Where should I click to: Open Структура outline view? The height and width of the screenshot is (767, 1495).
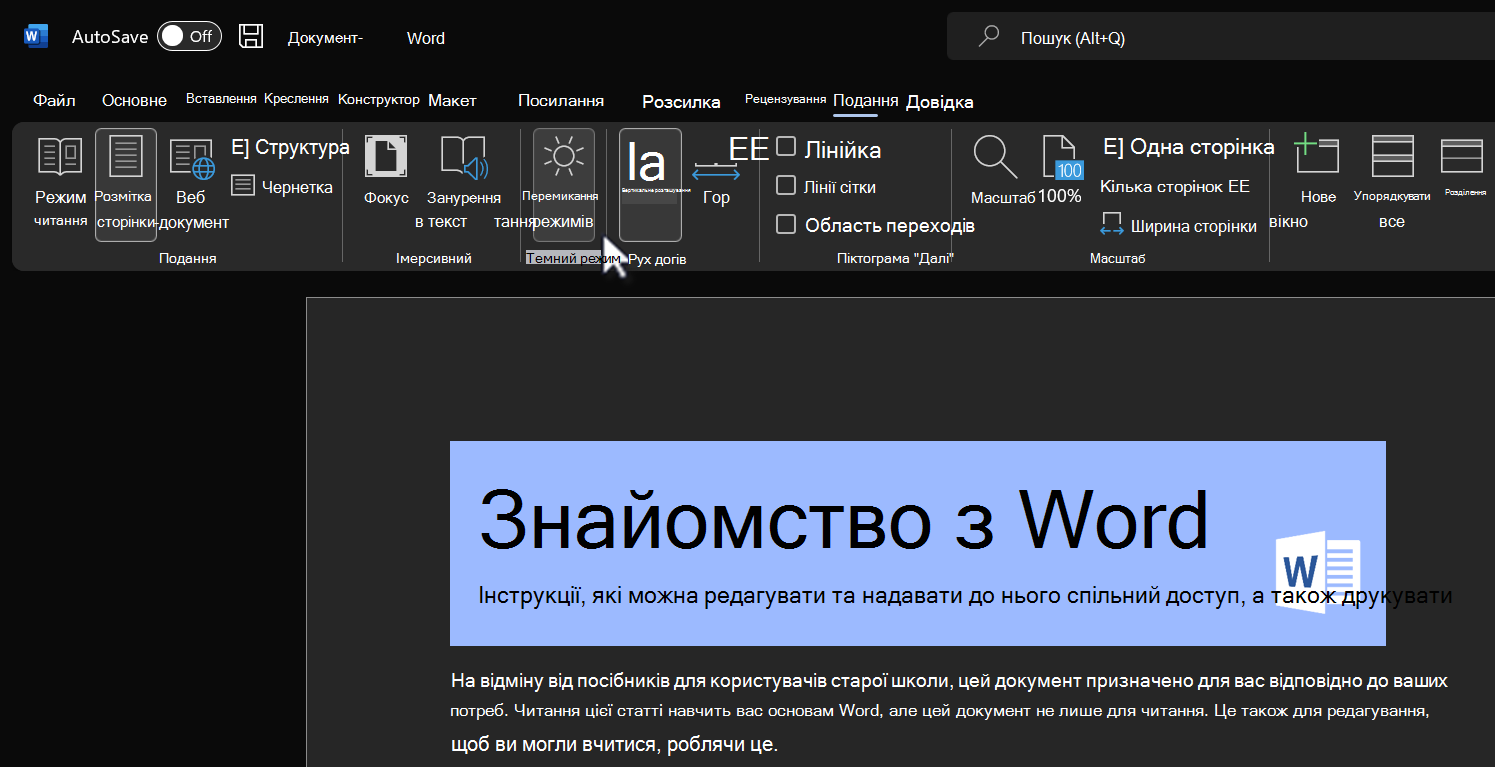[x=290, y=148]
